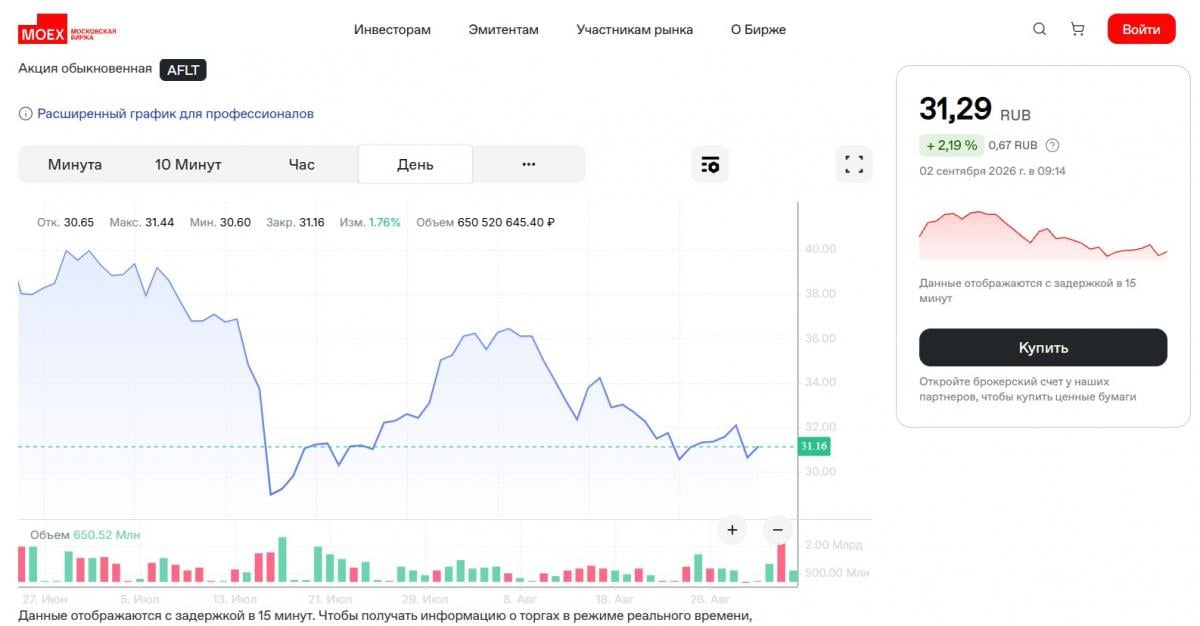Click the AFLT ticker badge
Image resolution: width=1200 pixels, height=626 pixels.
click(x=183, y=69)
